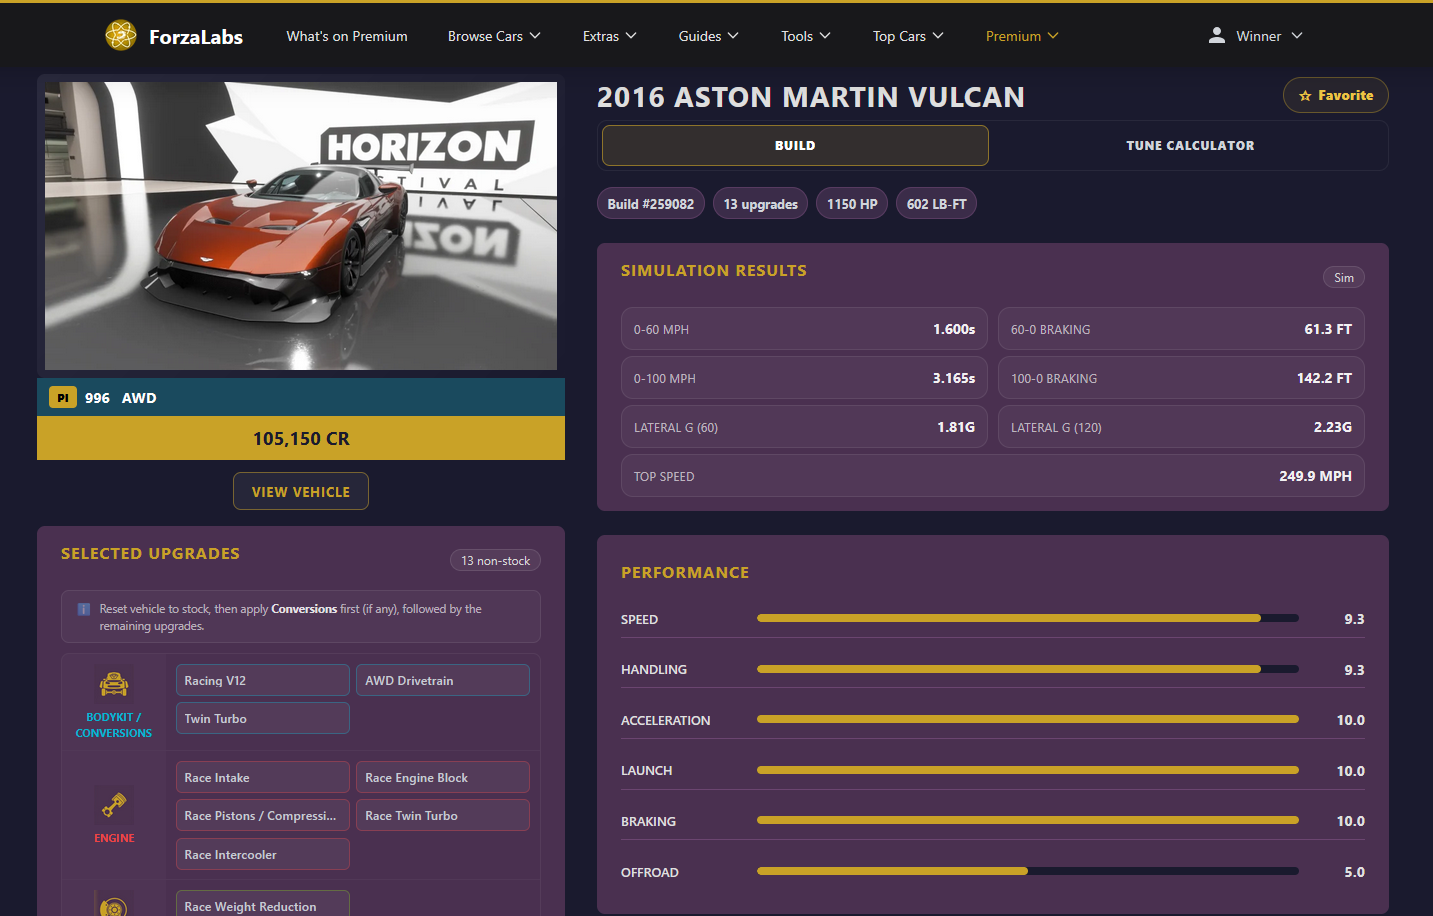Click the user profile icon beside Winner
Screen dimensions: 1433x916
coord(1216,35)
